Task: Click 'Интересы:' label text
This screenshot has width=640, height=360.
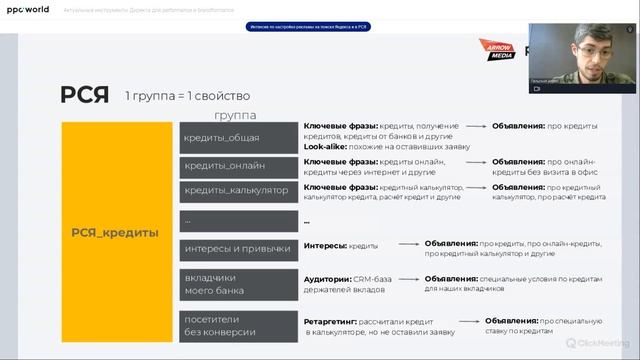Action: point(325,246)
